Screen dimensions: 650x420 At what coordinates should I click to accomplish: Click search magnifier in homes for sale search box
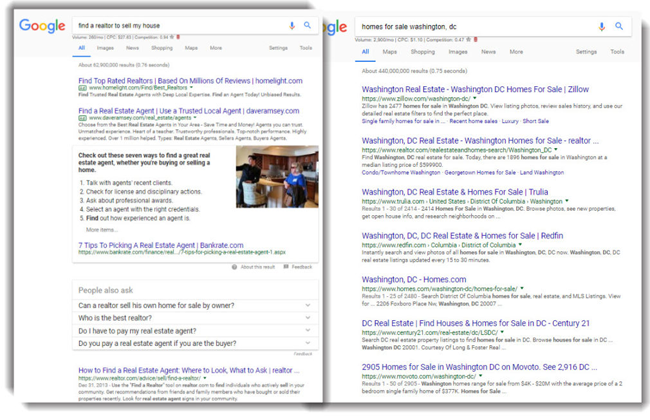tap(619, 26)
